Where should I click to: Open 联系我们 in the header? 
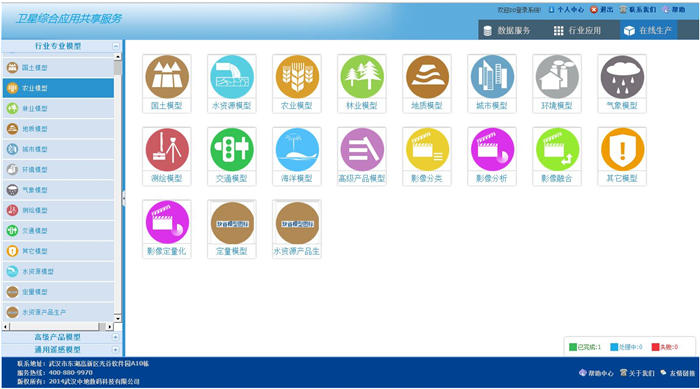(638, 9)
